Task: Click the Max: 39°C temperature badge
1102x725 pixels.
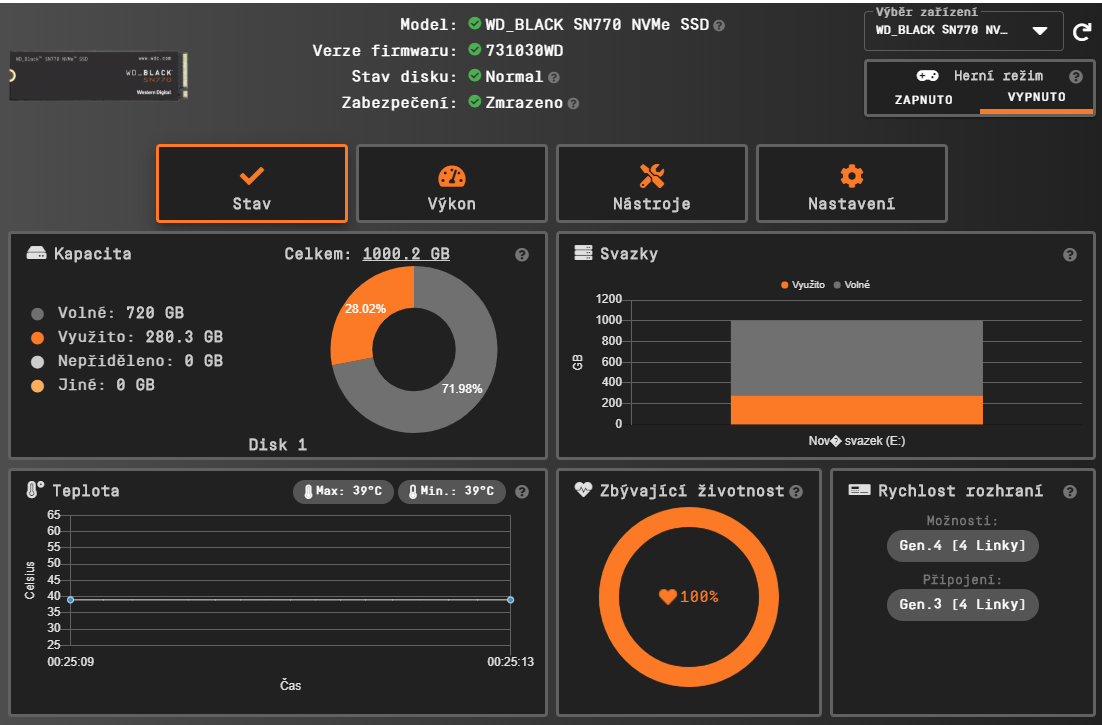Action: 343,491
